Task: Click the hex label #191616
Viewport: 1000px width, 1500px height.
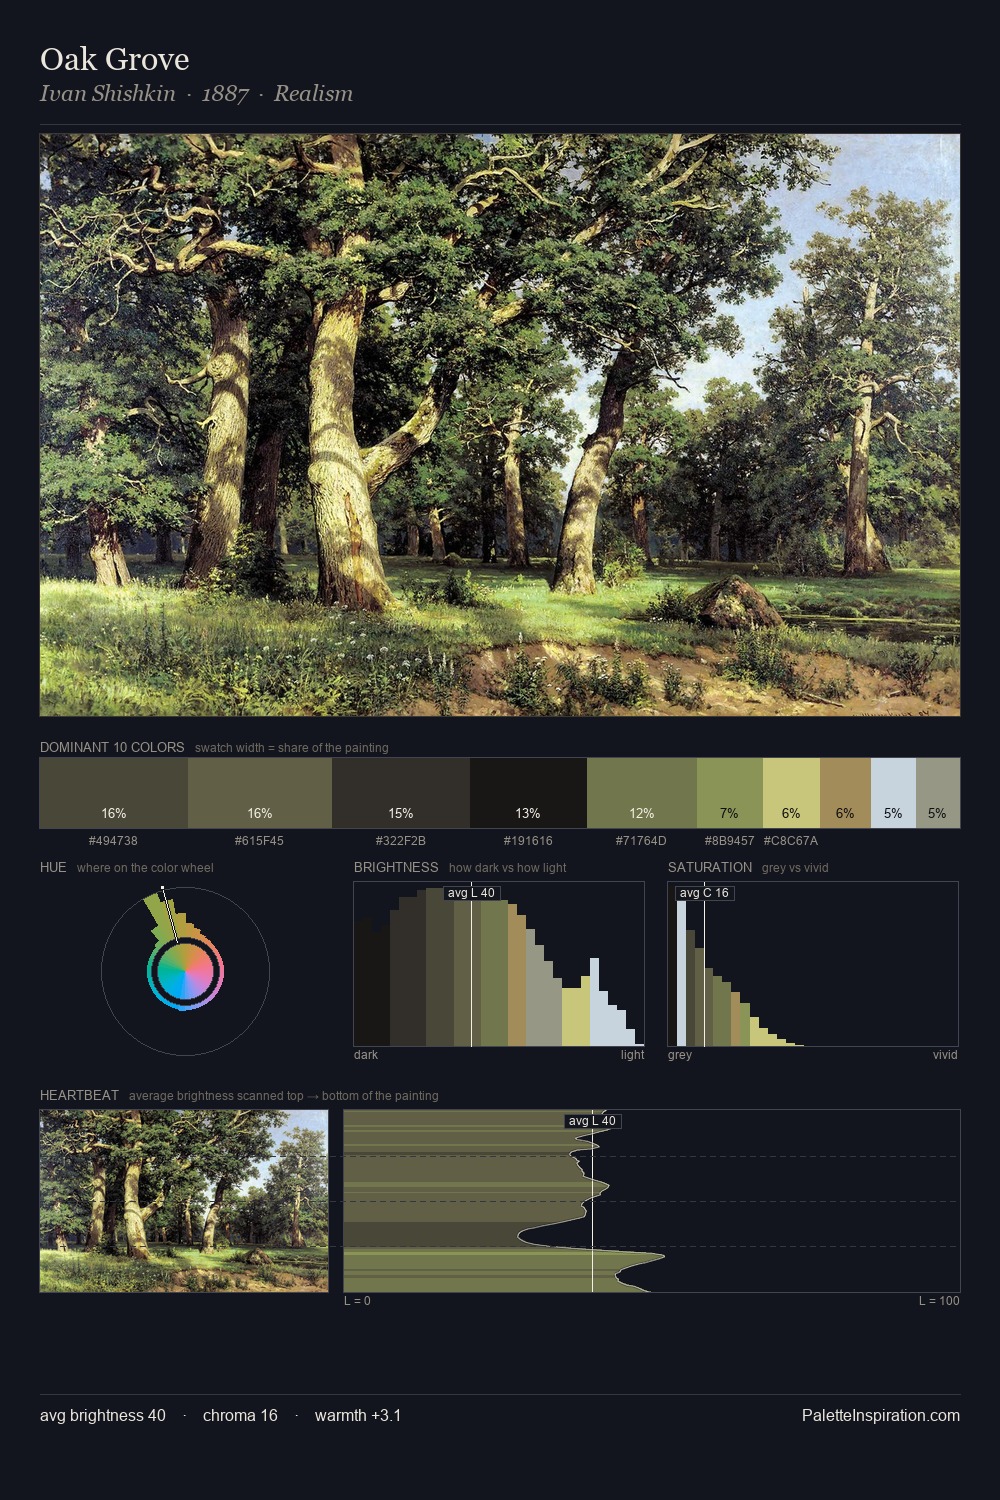Action: (528, 841)
